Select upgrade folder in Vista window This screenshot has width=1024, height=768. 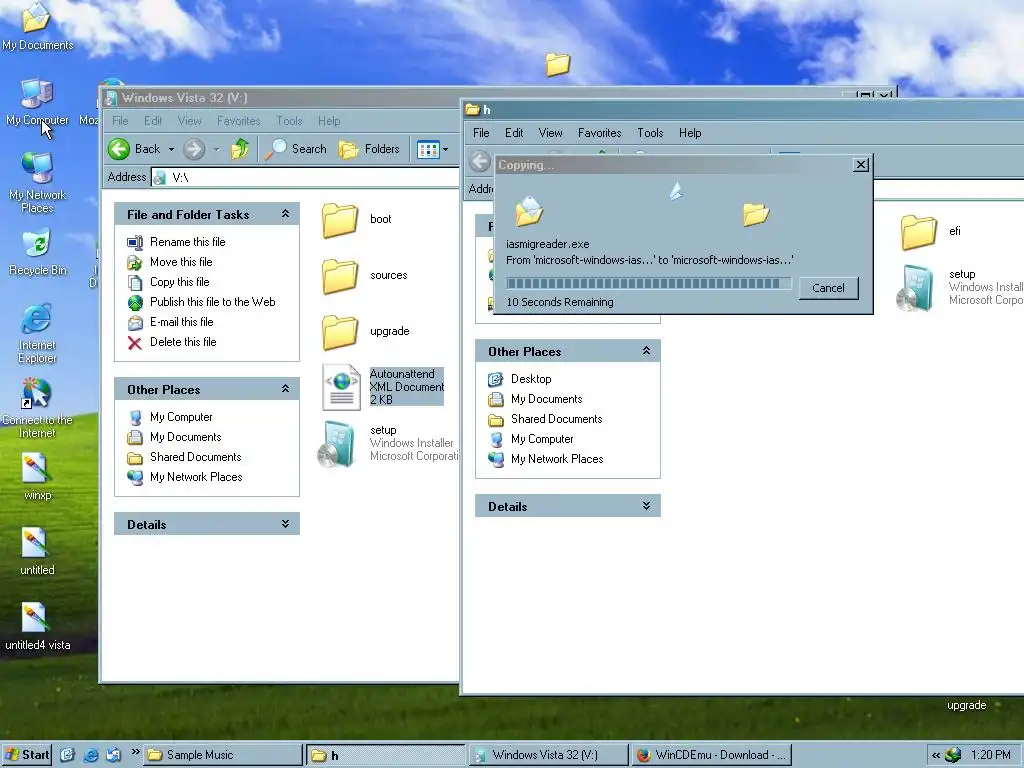pyautogui.click(x=340, y=332)
